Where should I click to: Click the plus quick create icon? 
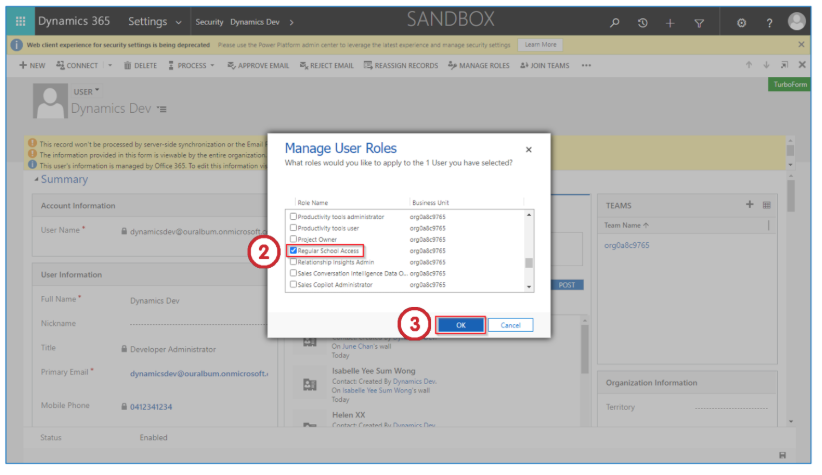click(x=670, y=22)
